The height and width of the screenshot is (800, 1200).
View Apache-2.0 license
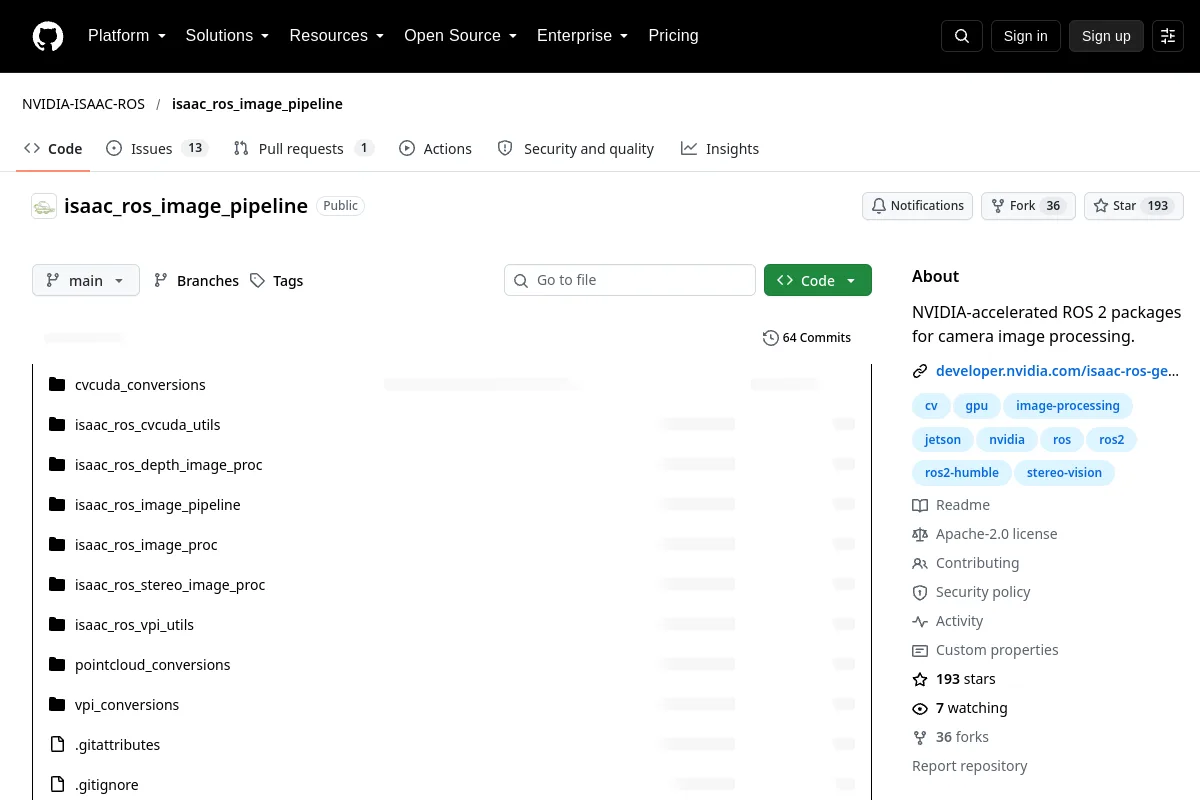click(985, 535)
